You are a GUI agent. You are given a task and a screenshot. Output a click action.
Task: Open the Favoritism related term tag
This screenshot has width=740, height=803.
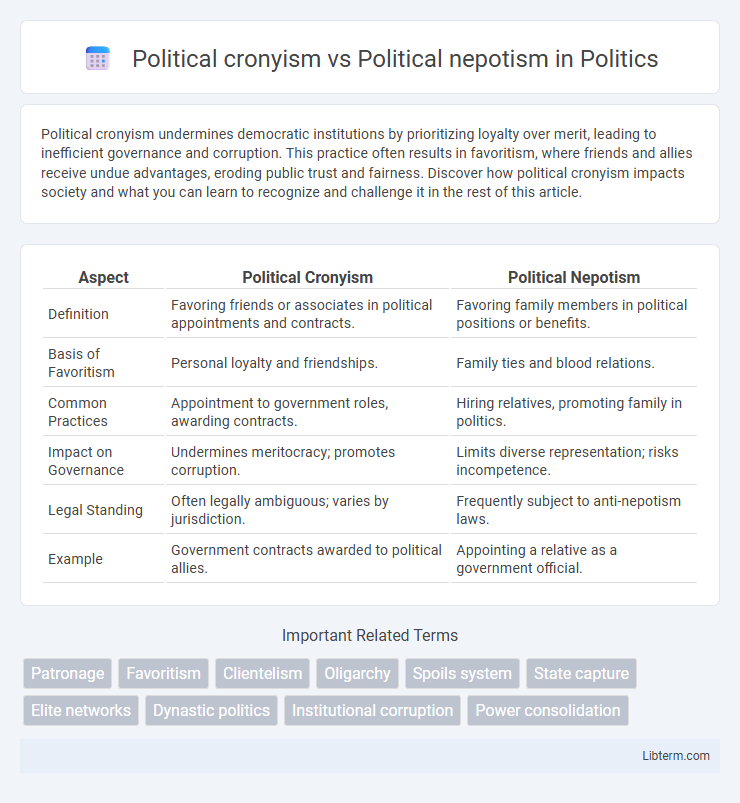[x=163, y=673]
